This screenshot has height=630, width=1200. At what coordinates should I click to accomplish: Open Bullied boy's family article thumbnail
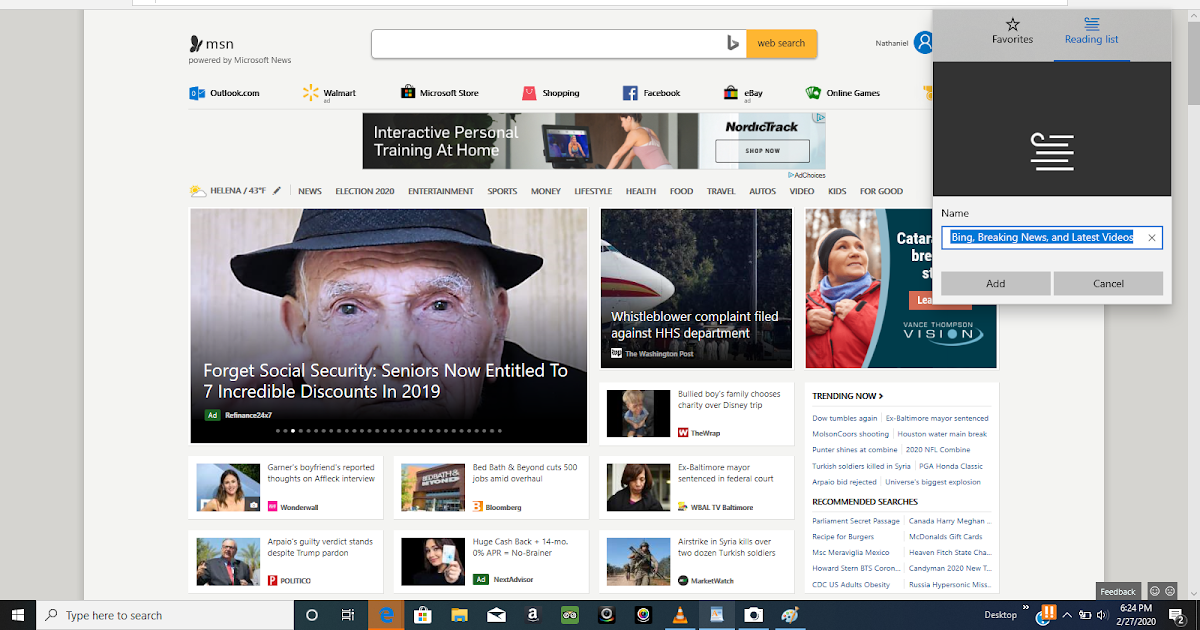click(x=639, y=414)
